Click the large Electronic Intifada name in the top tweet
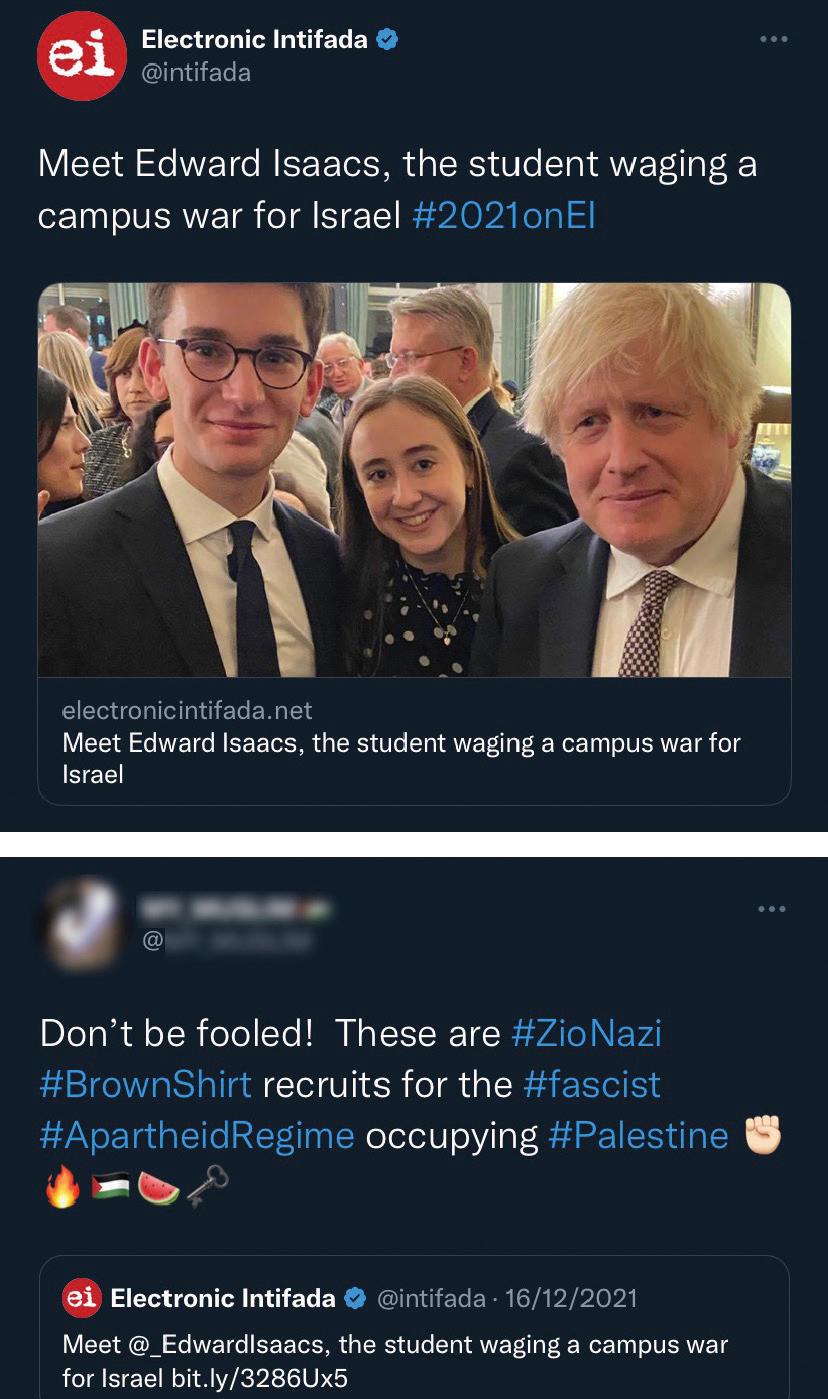Image resolution: width=828 pixels, height=1399 pixels. tap(254, 40)
